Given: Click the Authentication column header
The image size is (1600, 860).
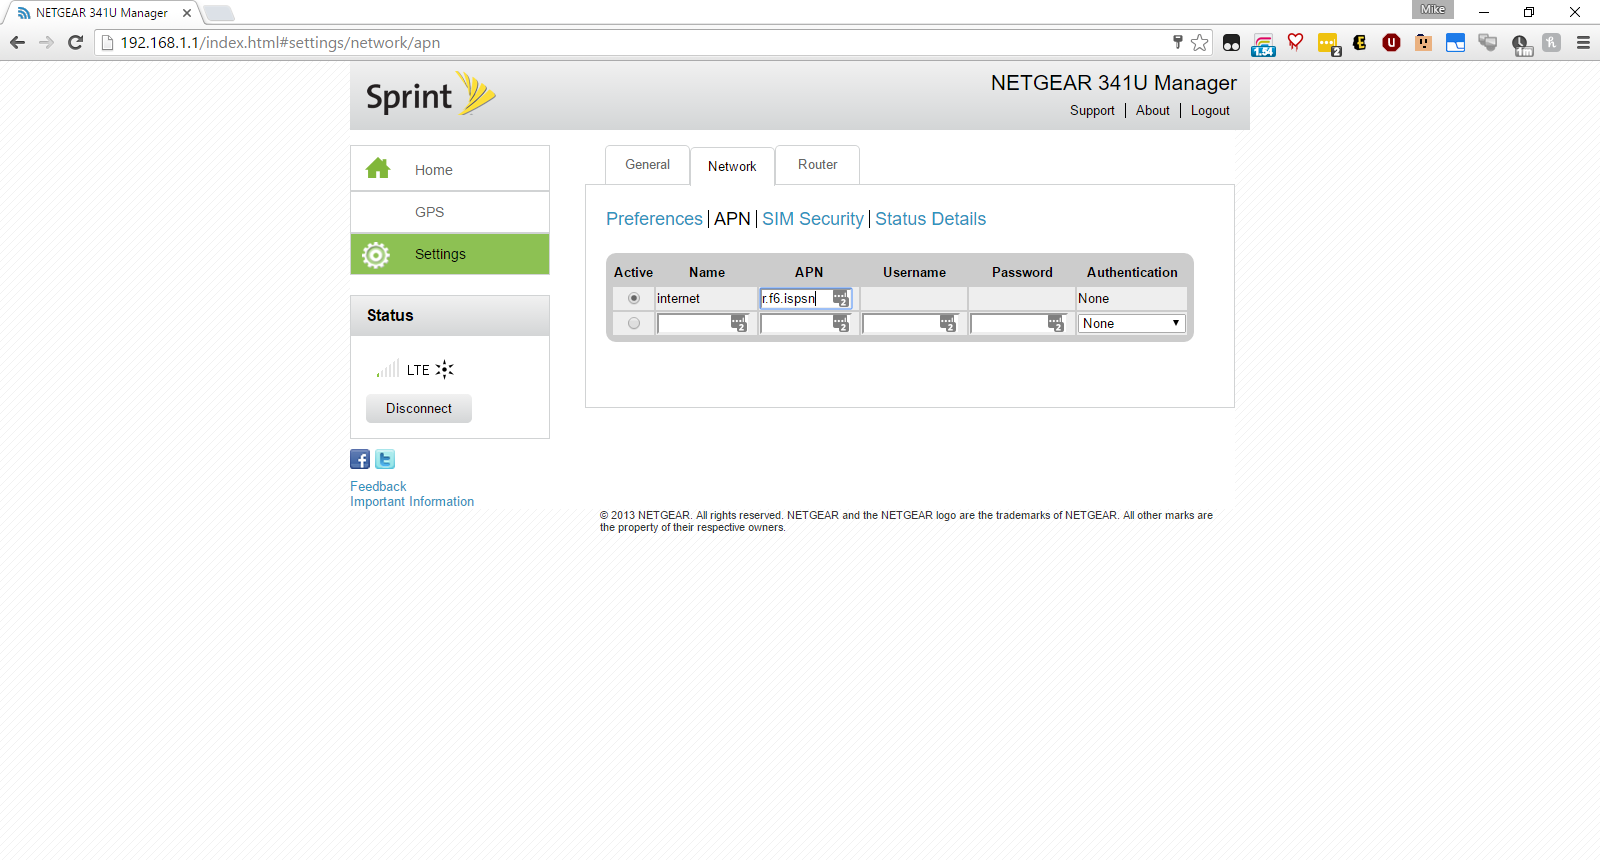Looking at the screenshot, I should (x=1132, y=272).
